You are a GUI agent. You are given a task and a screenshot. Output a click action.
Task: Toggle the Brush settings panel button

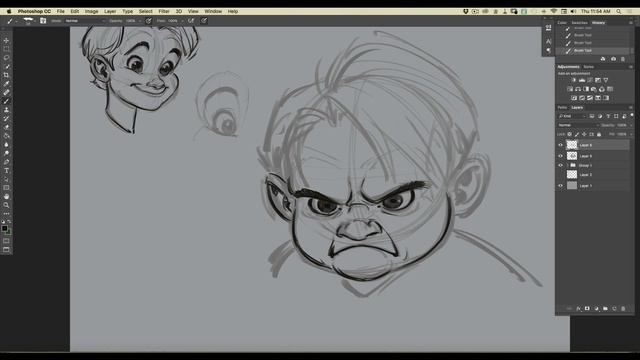(43, 20)
